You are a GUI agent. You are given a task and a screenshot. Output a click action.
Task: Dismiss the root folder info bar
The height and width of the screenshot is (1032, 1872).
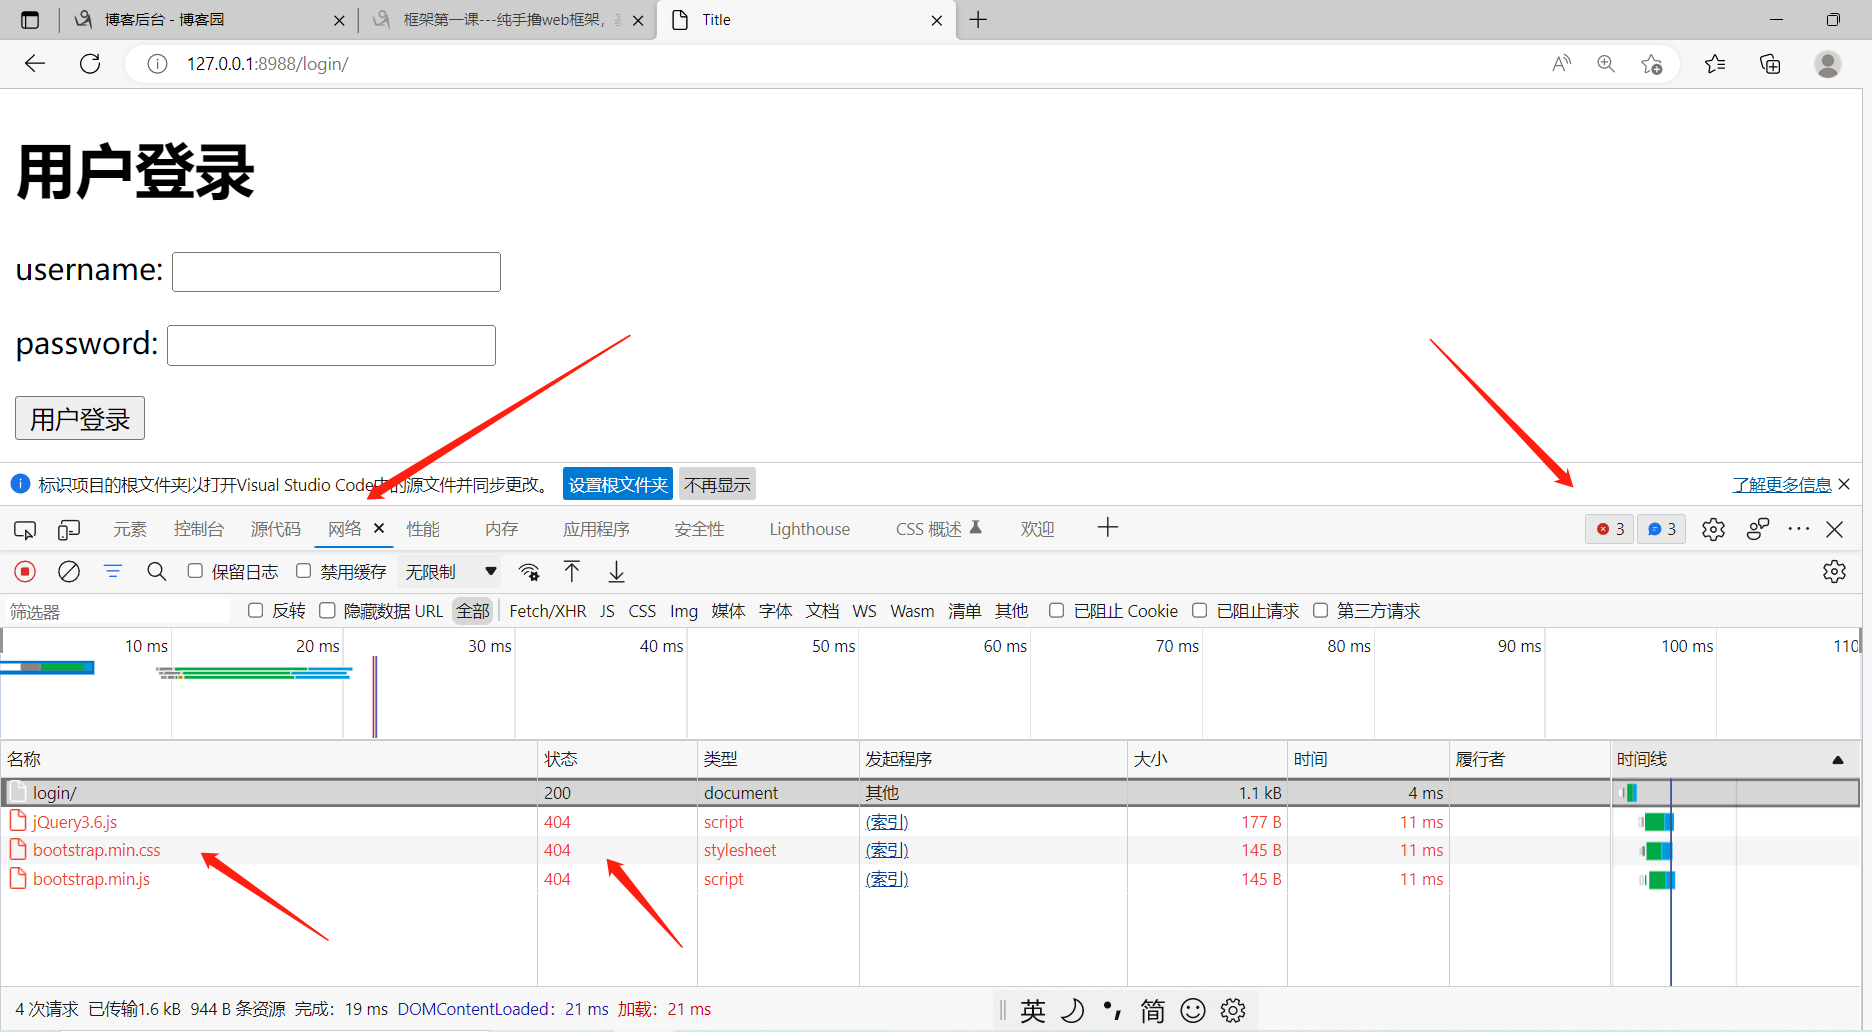point(1845,484)
